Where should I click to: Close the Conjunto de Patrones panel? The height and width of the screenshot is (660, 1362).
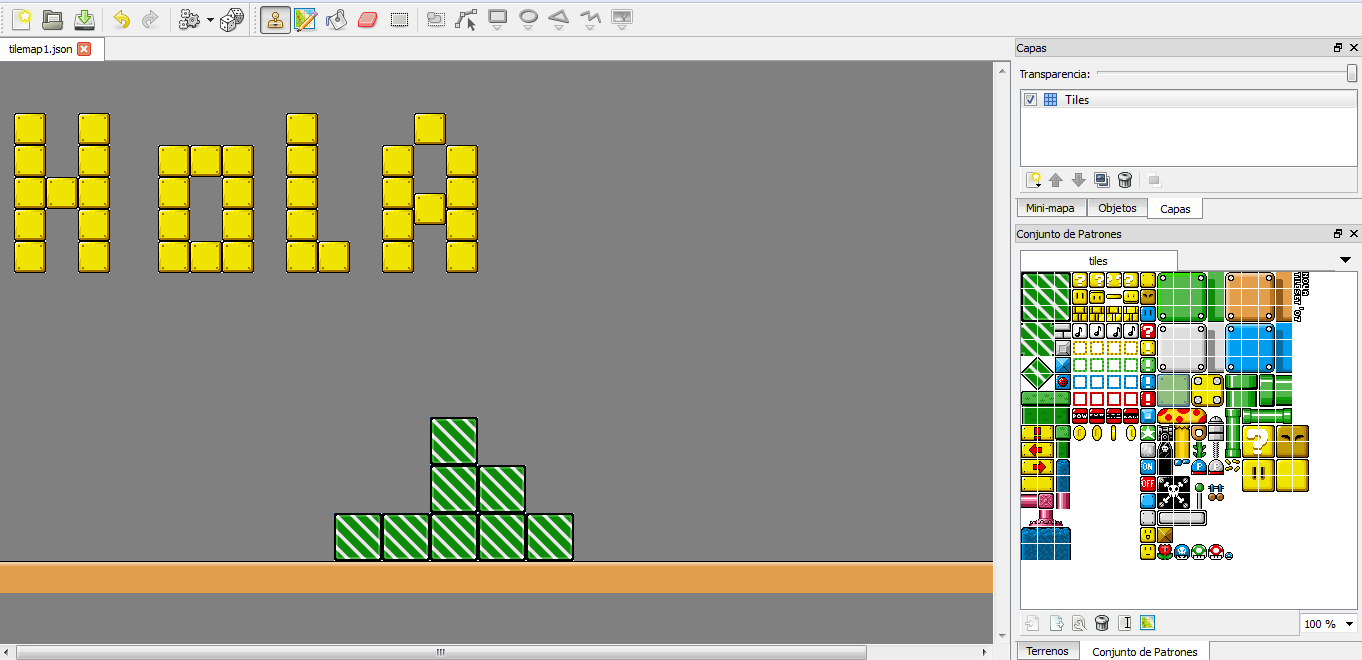click(1353, 234)
